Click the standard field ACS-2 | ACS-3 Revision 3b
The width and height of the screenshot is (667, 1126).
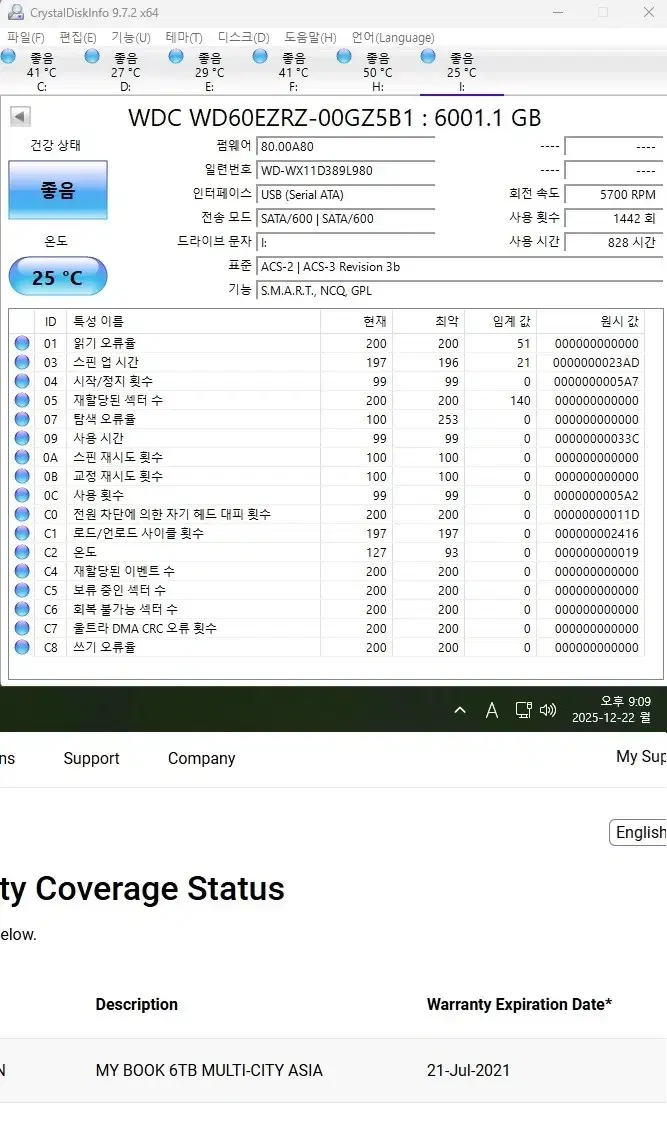click(x=460, y=266)
